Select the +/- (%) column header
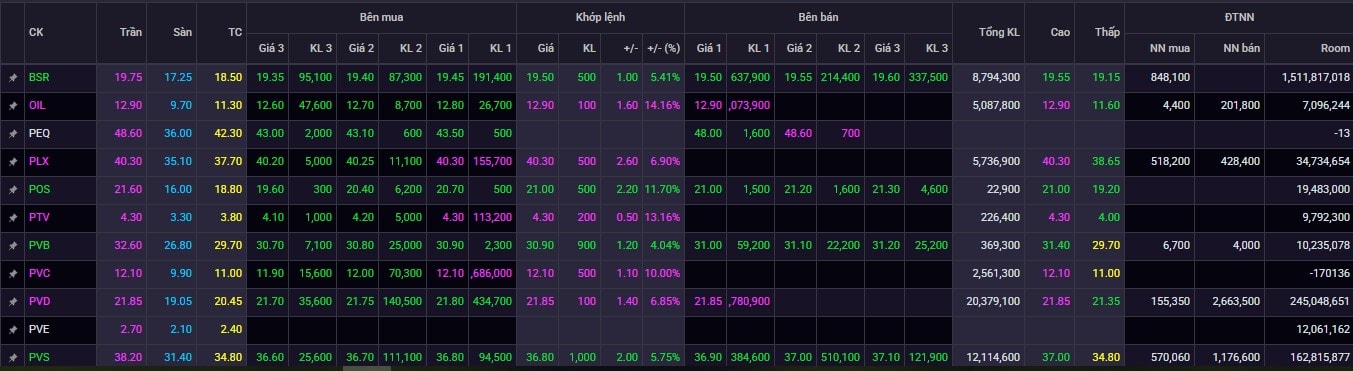The width and height of the screenshot is (1353, 371). [663, 47]
